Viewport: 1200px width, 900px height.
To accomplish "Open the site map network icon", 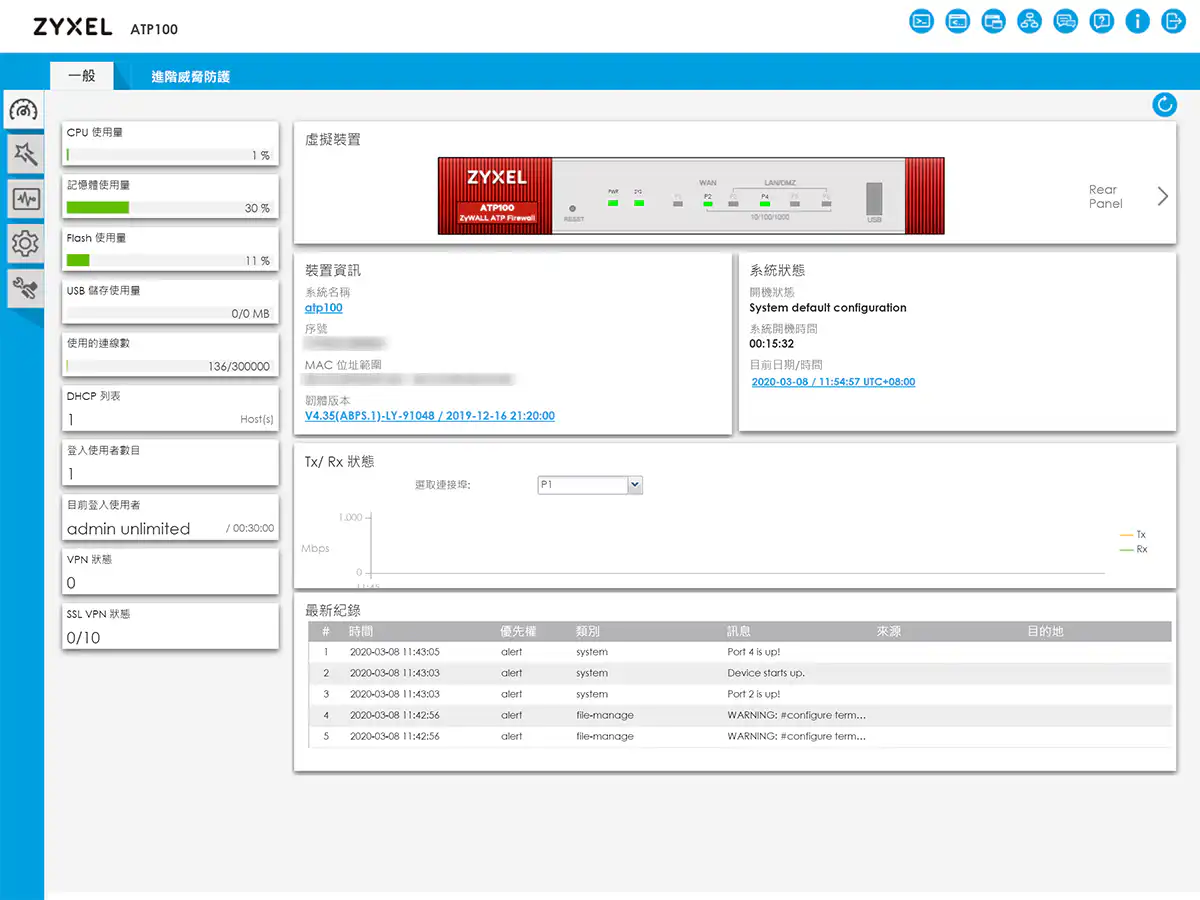I will pyautogui.click(x=1029, y=21).
